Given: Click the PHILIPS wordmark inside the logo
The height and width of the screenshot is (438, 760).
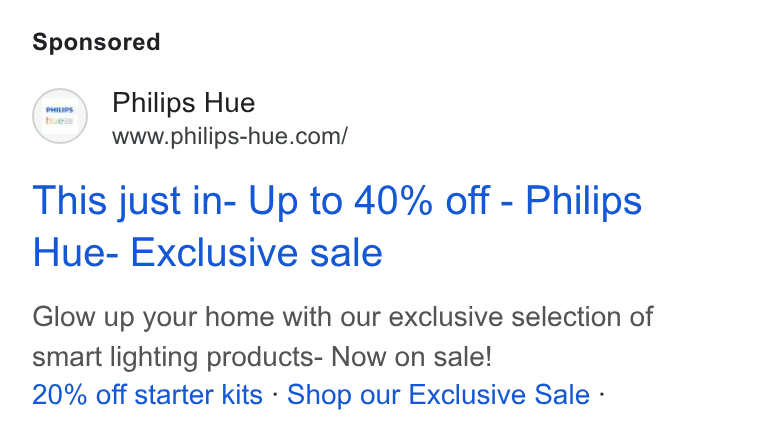Looking at the screenshot, I should pos(60,110).
